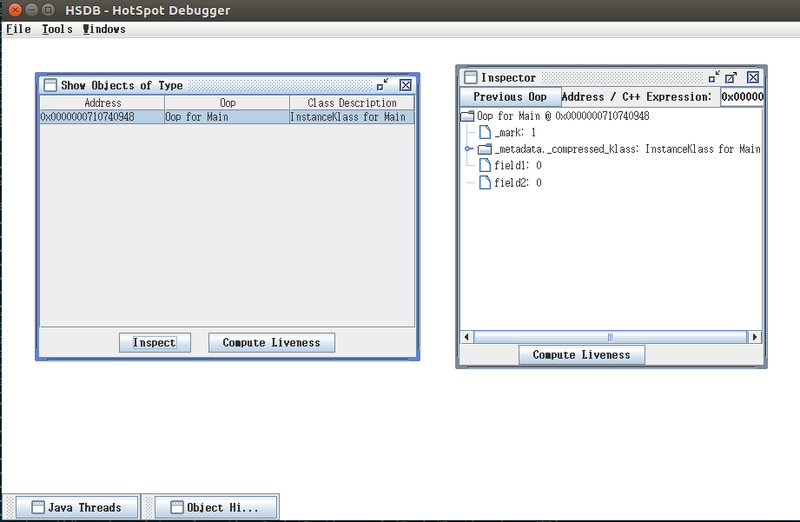Select the field1: 0 tree entry

(x=518, y=165)
